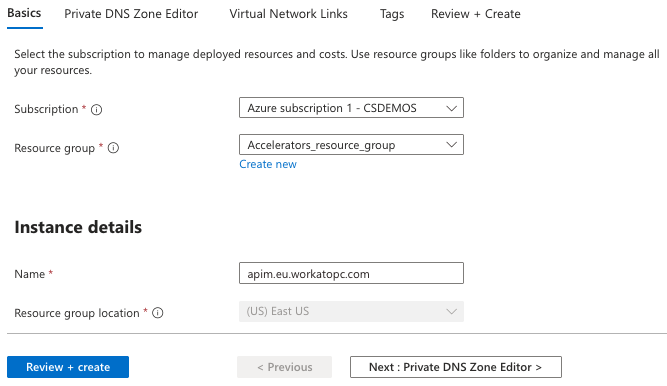Image resolution: width=667 pixels, height=386 pixels.
Task: Show info tooltip for Resource group location
Action: pyautogui.click(x=158, y=313)
